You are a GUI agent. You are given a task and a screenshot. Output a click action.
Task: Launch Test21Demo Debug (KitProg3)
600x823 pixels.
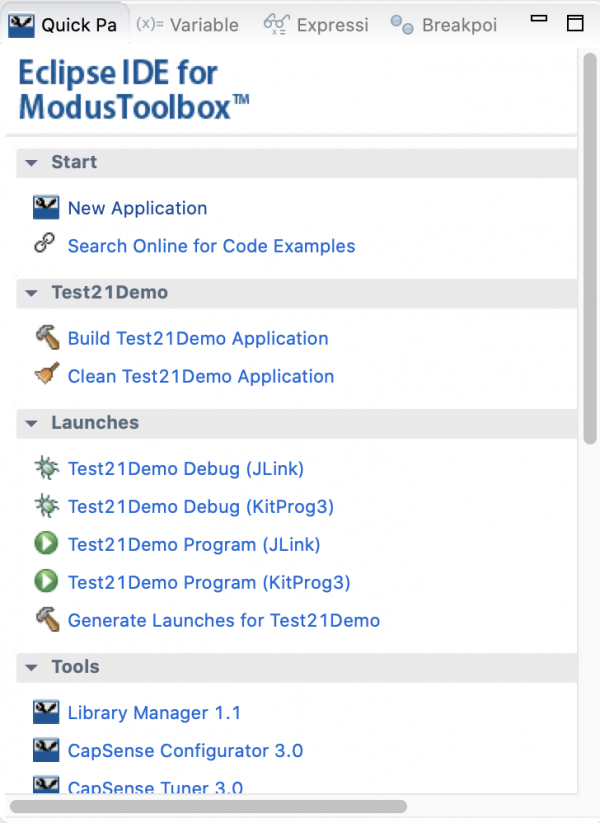coord(200,506)
